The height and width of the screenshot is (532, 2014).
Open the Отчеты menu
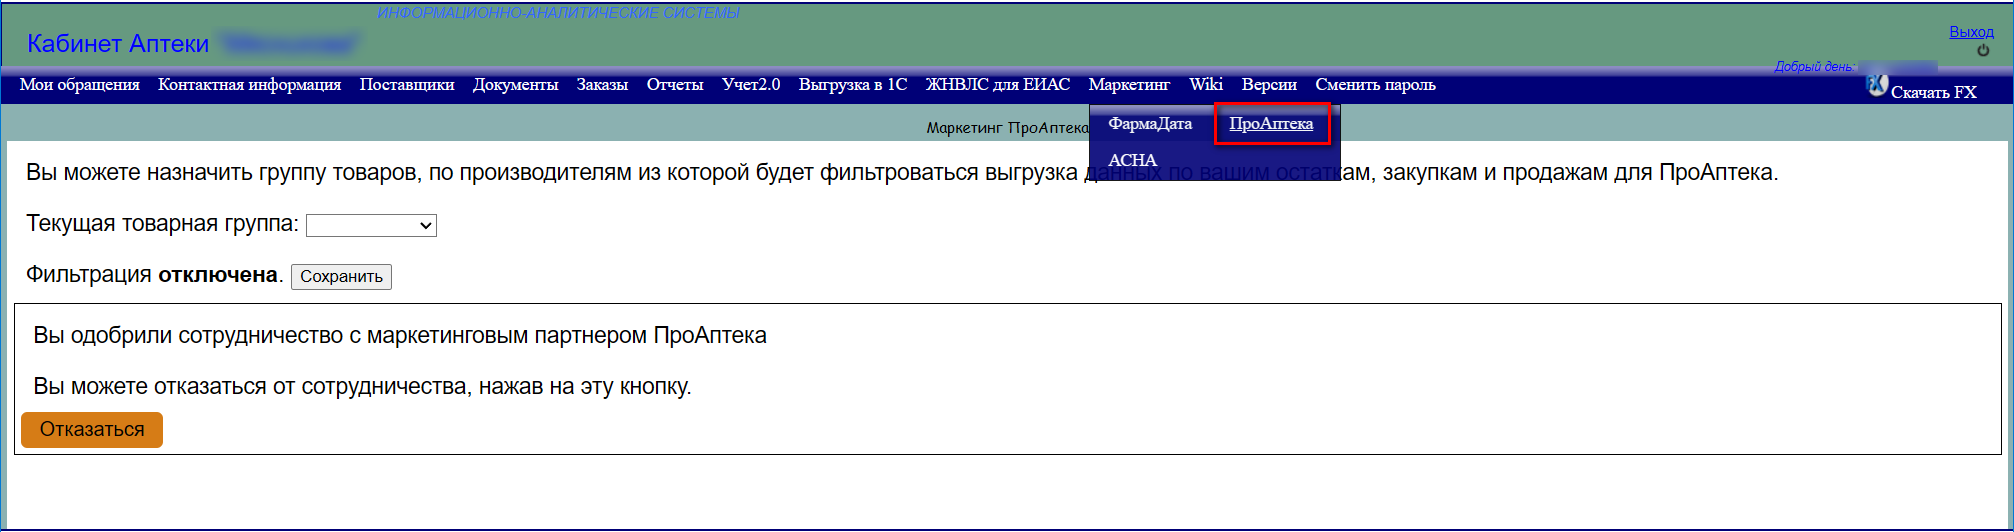(x=675, y=85)
